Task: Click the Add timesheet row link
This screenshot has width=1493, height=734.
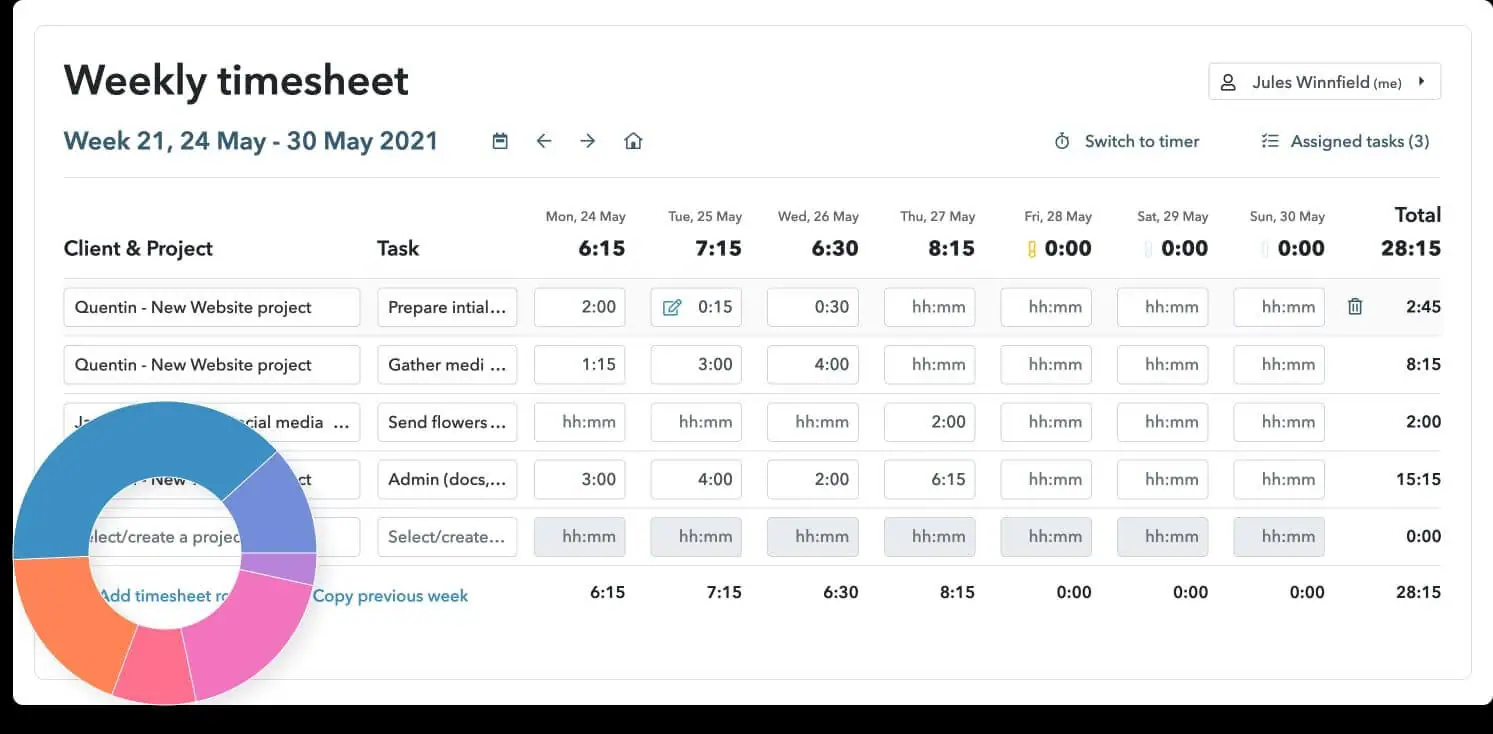Action: click(160, 596)
